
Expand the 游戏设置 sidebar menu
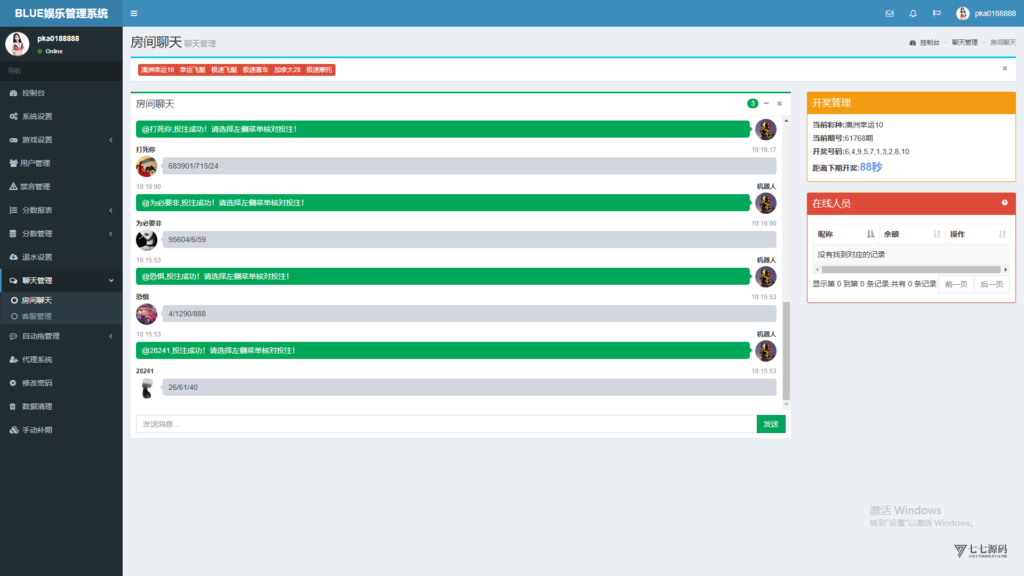click(x=37, y=140)
